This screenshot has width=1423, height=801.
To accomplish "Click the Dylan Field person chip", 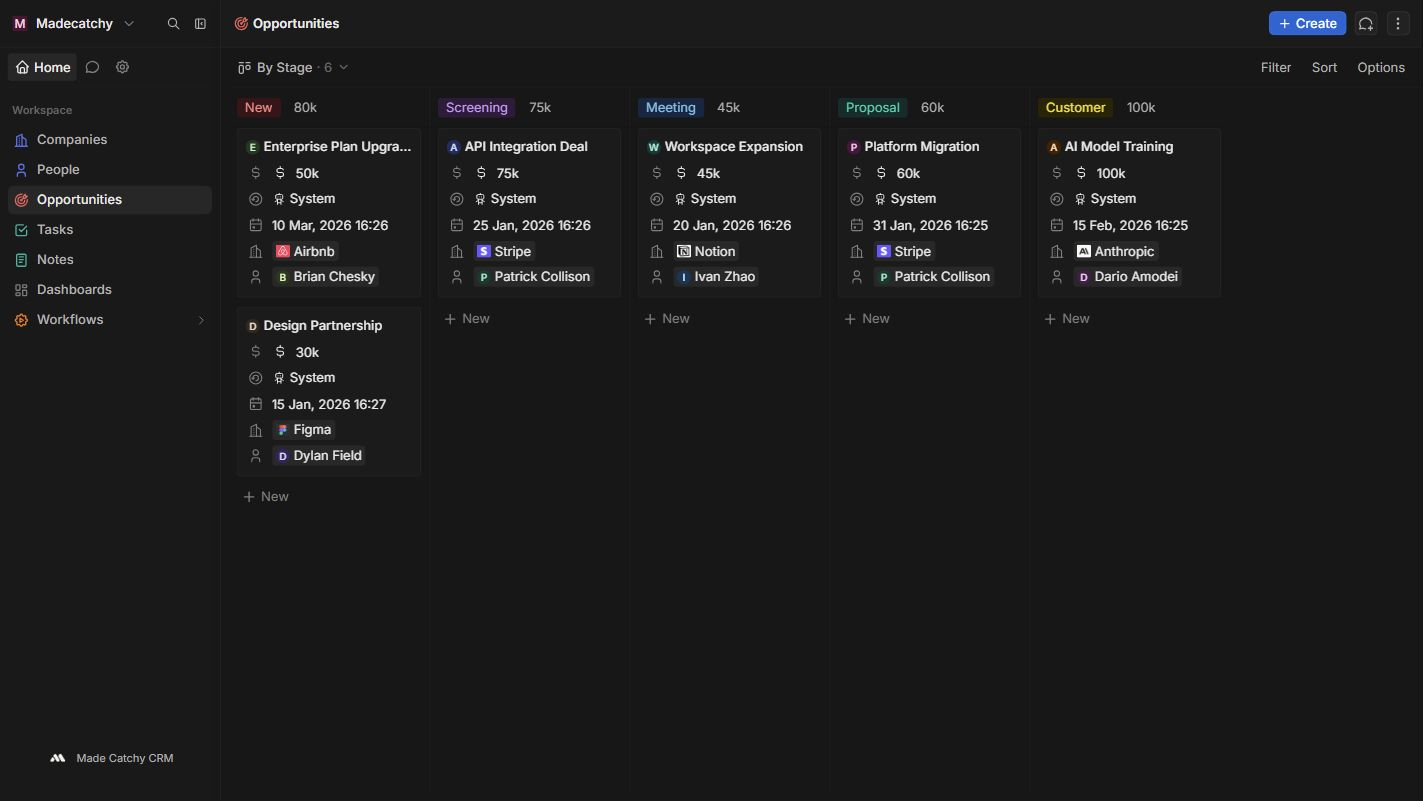I will click(319, 455).
